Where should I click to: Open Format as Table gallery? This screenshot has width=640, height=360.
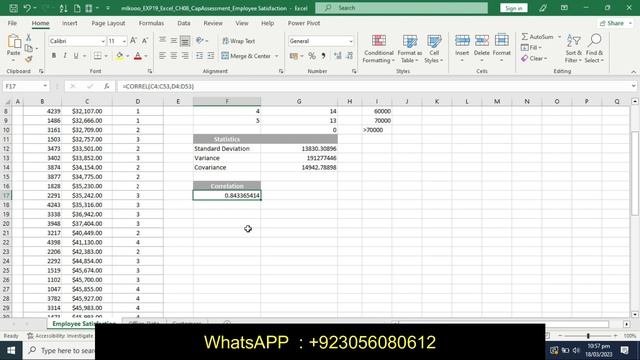pyautogui.click(x=409, y=49)
